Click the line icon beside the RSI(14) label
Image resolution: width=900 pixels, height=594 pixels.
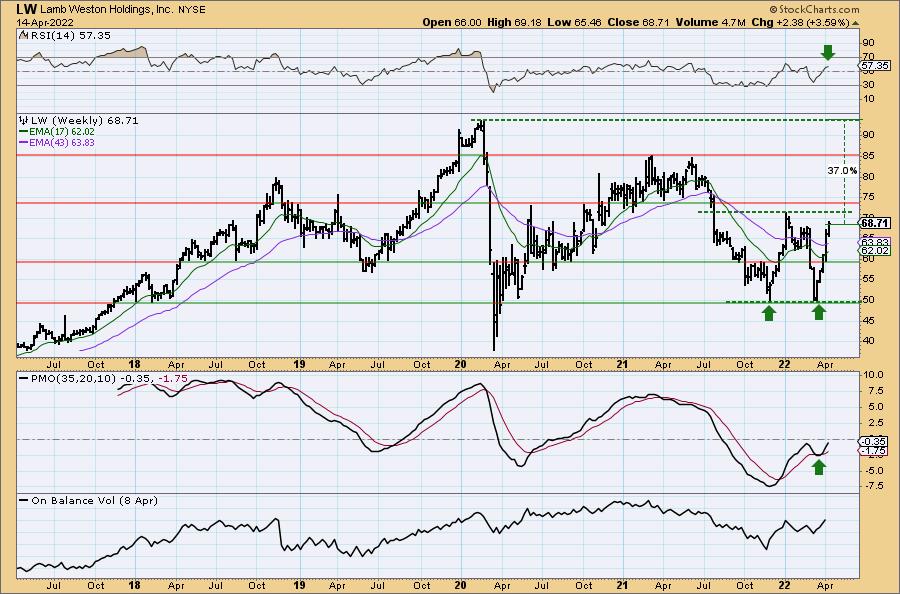click(24, 35)
